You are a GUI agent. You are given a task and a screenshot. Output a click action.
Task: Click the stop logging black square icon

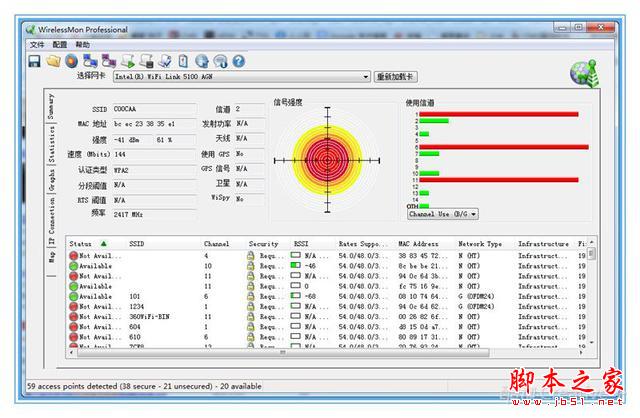coord(146,61)
